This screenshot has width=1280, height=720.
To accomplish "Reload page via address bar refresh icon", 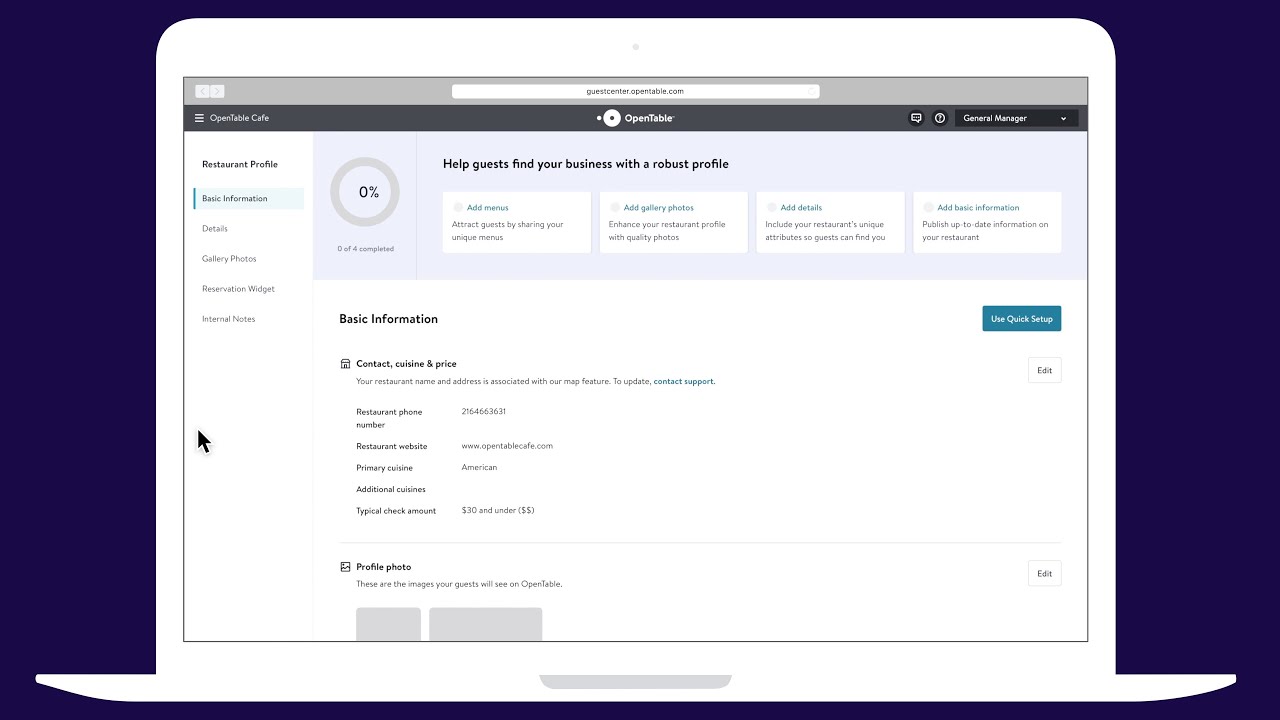I will pyautogui.click(x=811, y=91).
